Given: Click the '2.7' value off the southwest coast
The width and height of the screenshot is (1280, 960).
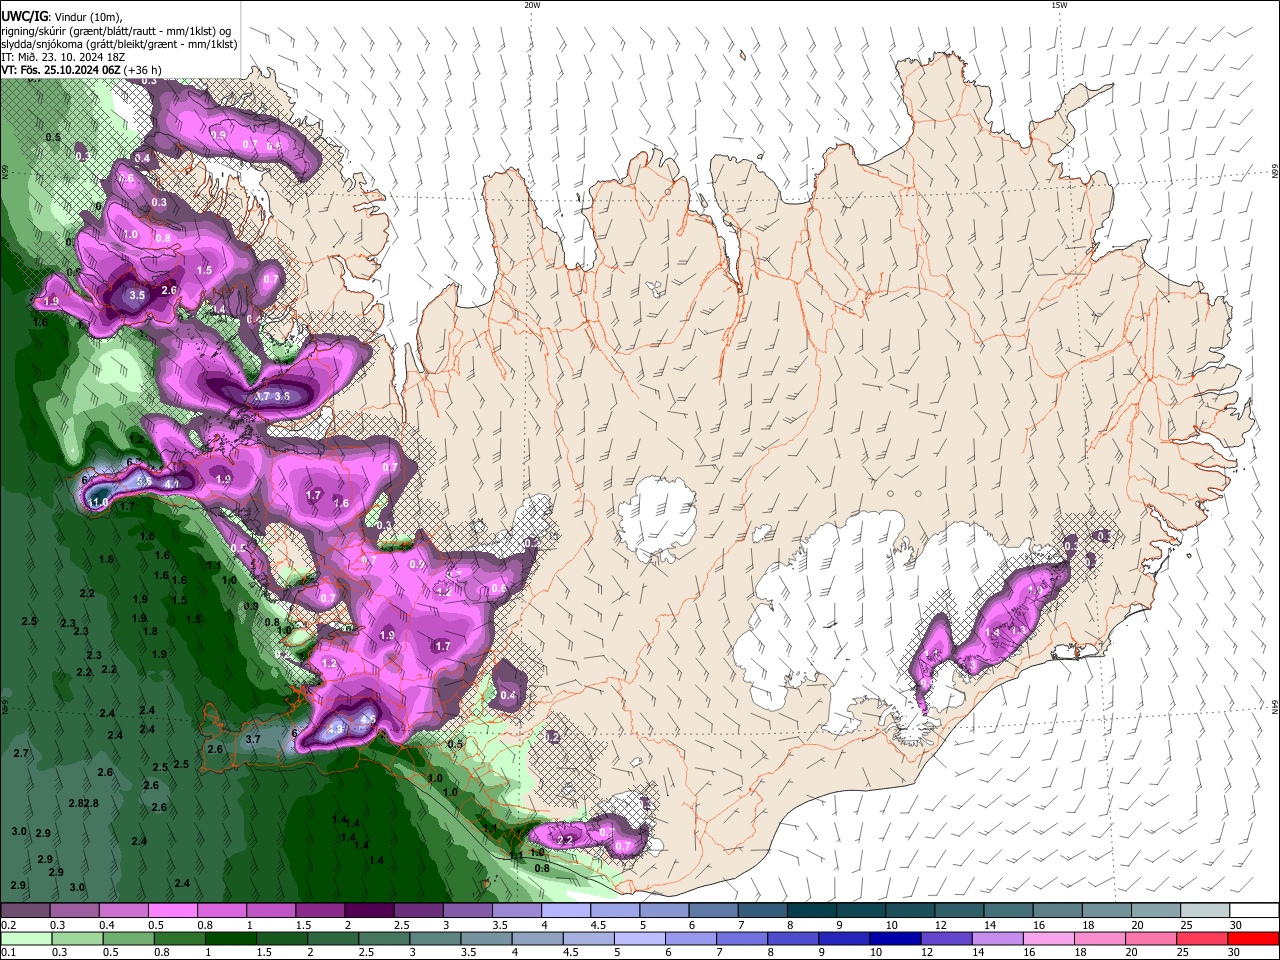Looking at the screenshot, I should [21, 753].
